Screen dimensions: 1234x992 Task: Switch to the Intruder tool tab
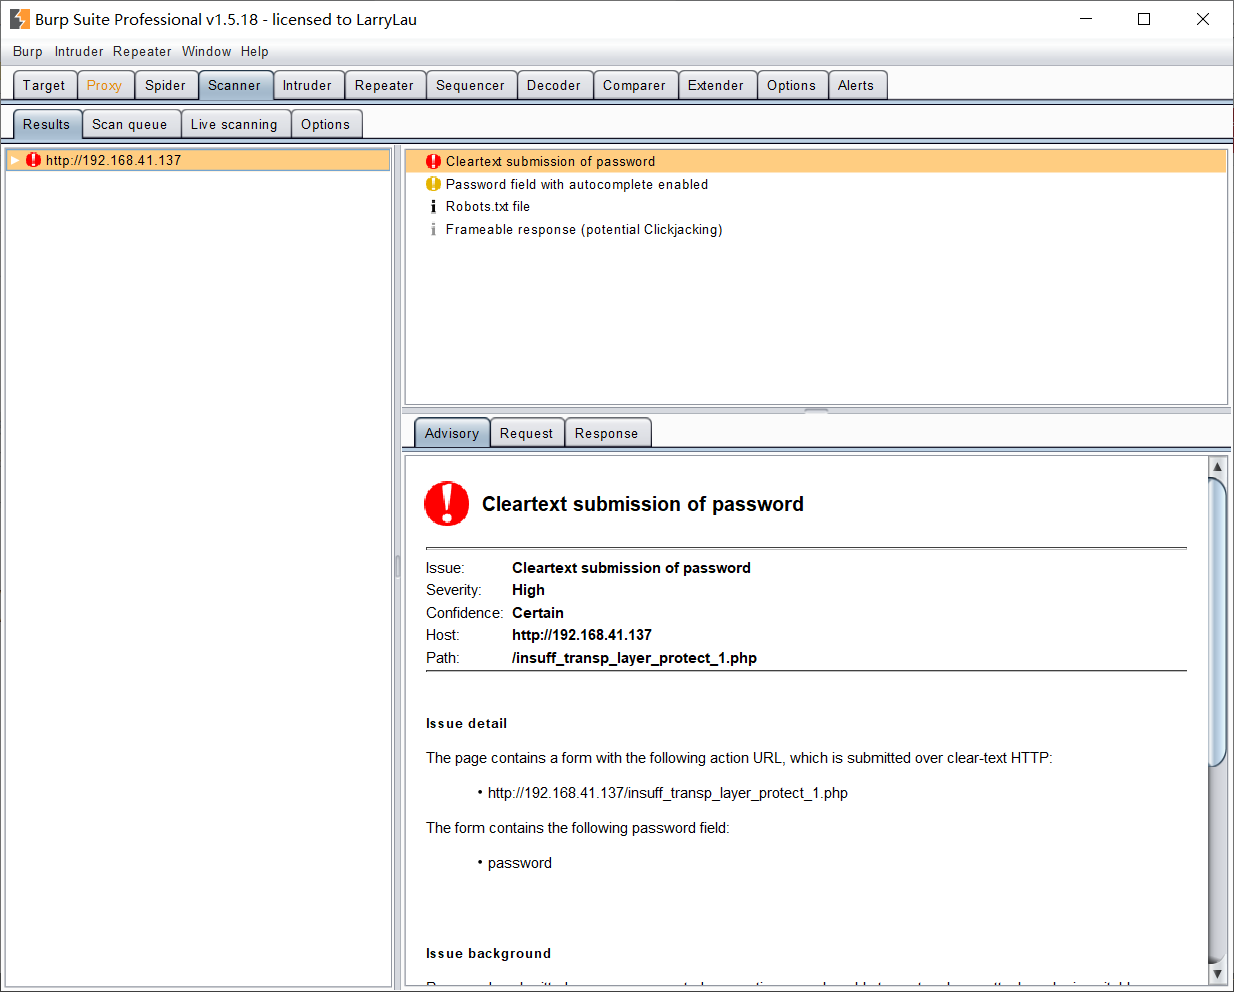tap(308, 85)
